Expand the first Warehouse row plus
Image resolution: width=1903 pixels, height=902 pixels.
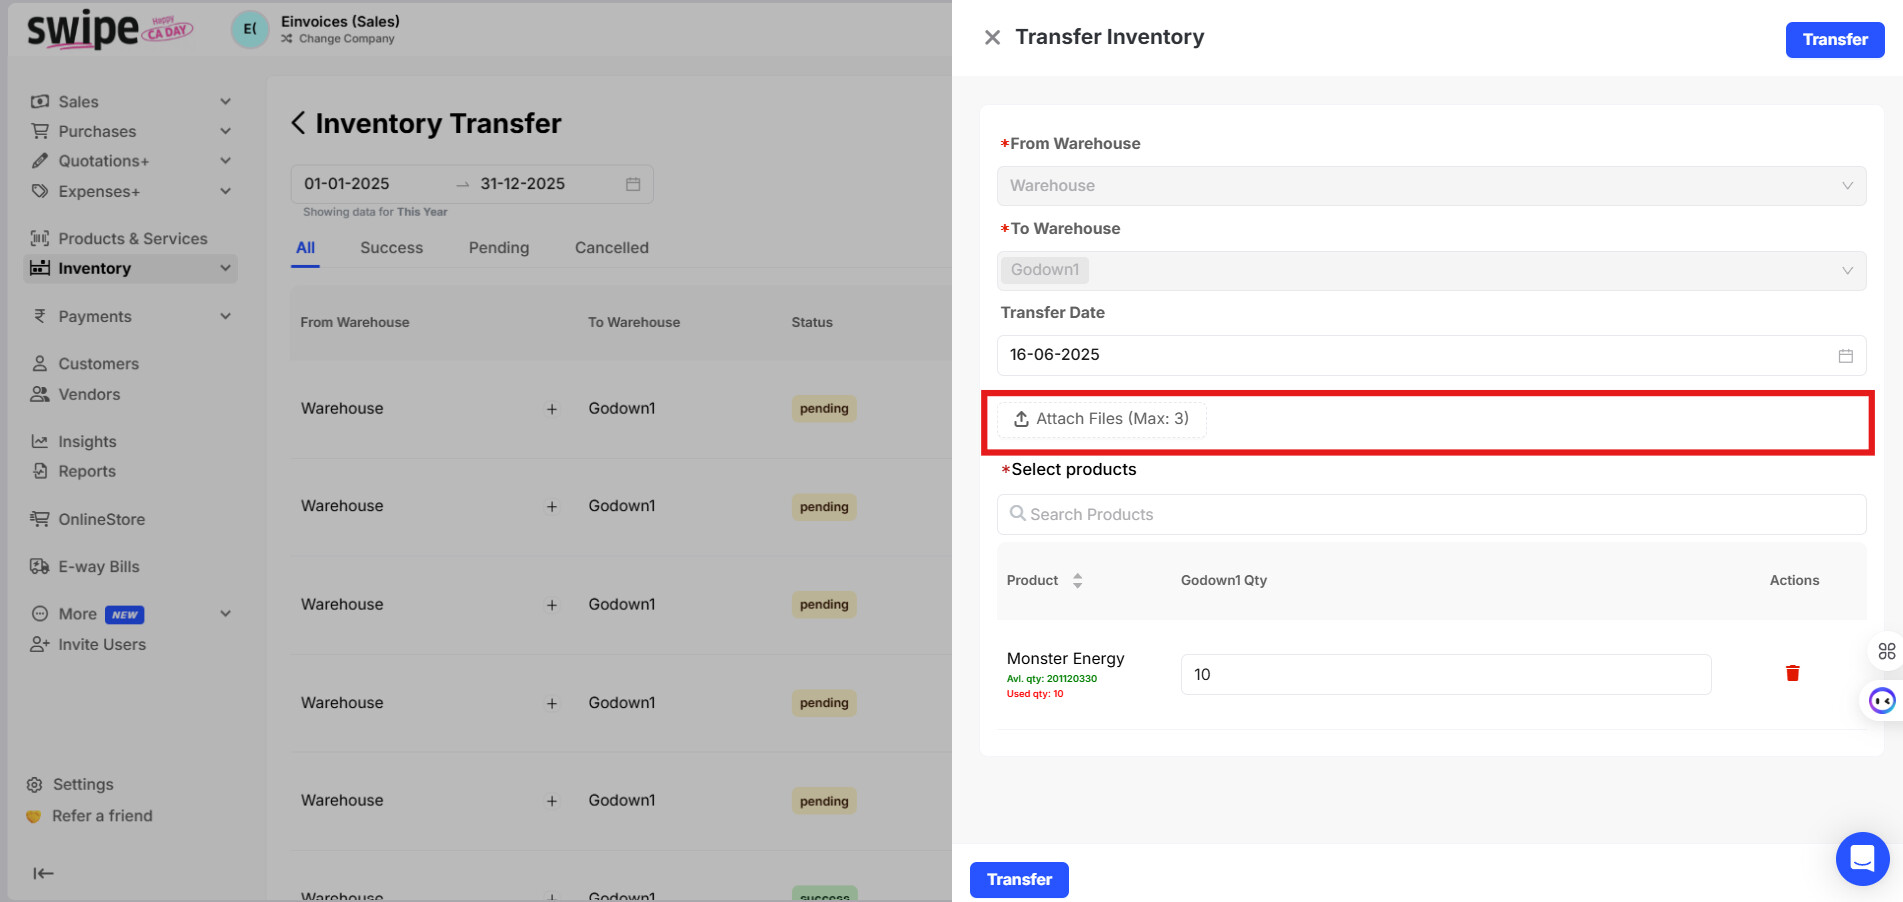click(551, 409)
